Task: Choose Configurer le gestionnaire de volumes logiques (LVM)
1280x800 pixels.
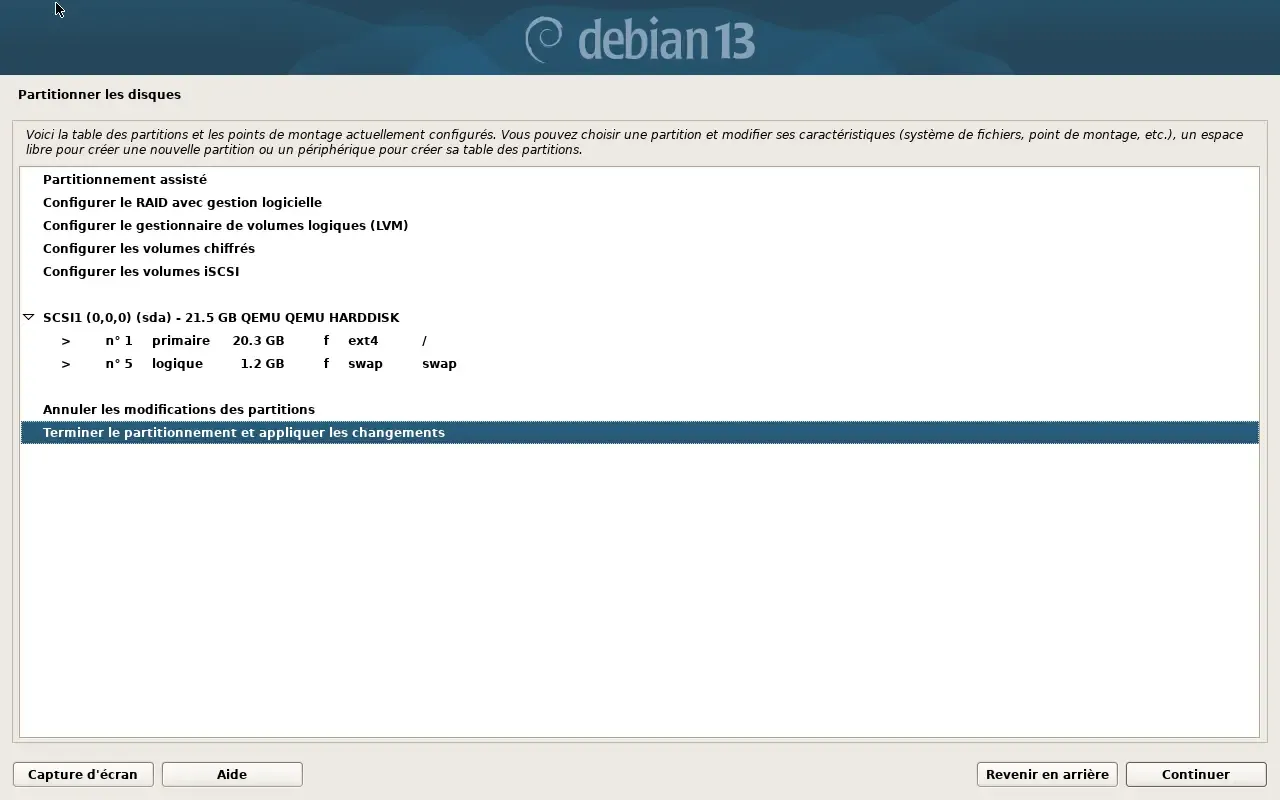Action: (x=639, y=226)
